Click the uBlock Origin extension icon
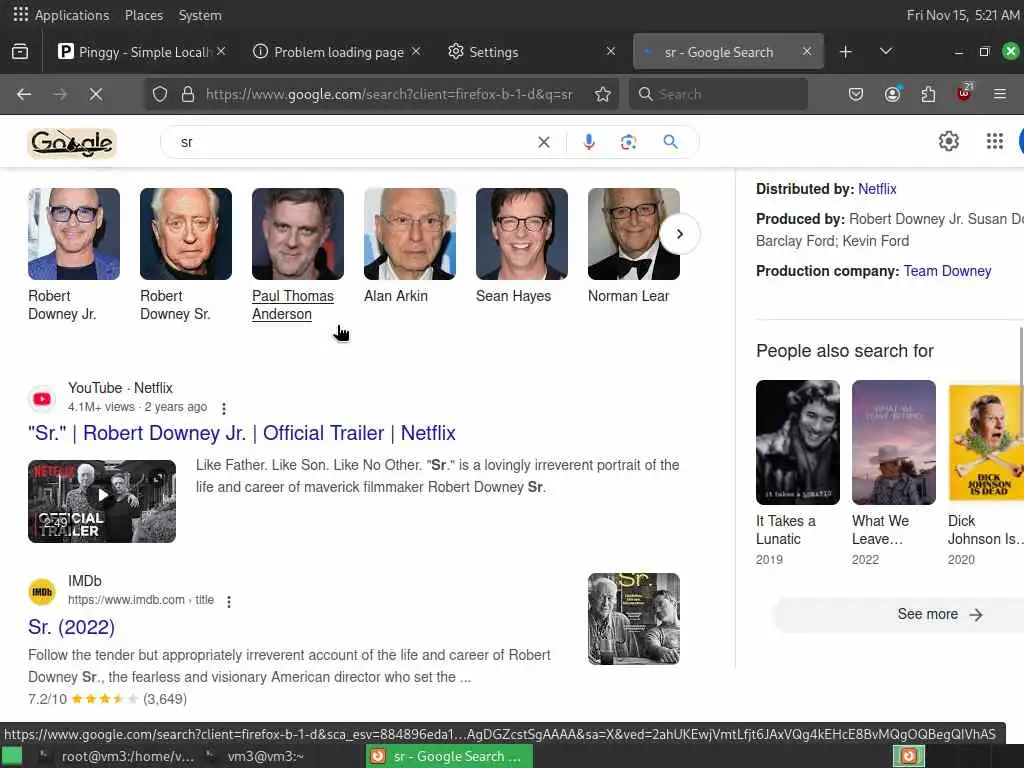Screen dimensions: 1024x768 tap(964, 93)
